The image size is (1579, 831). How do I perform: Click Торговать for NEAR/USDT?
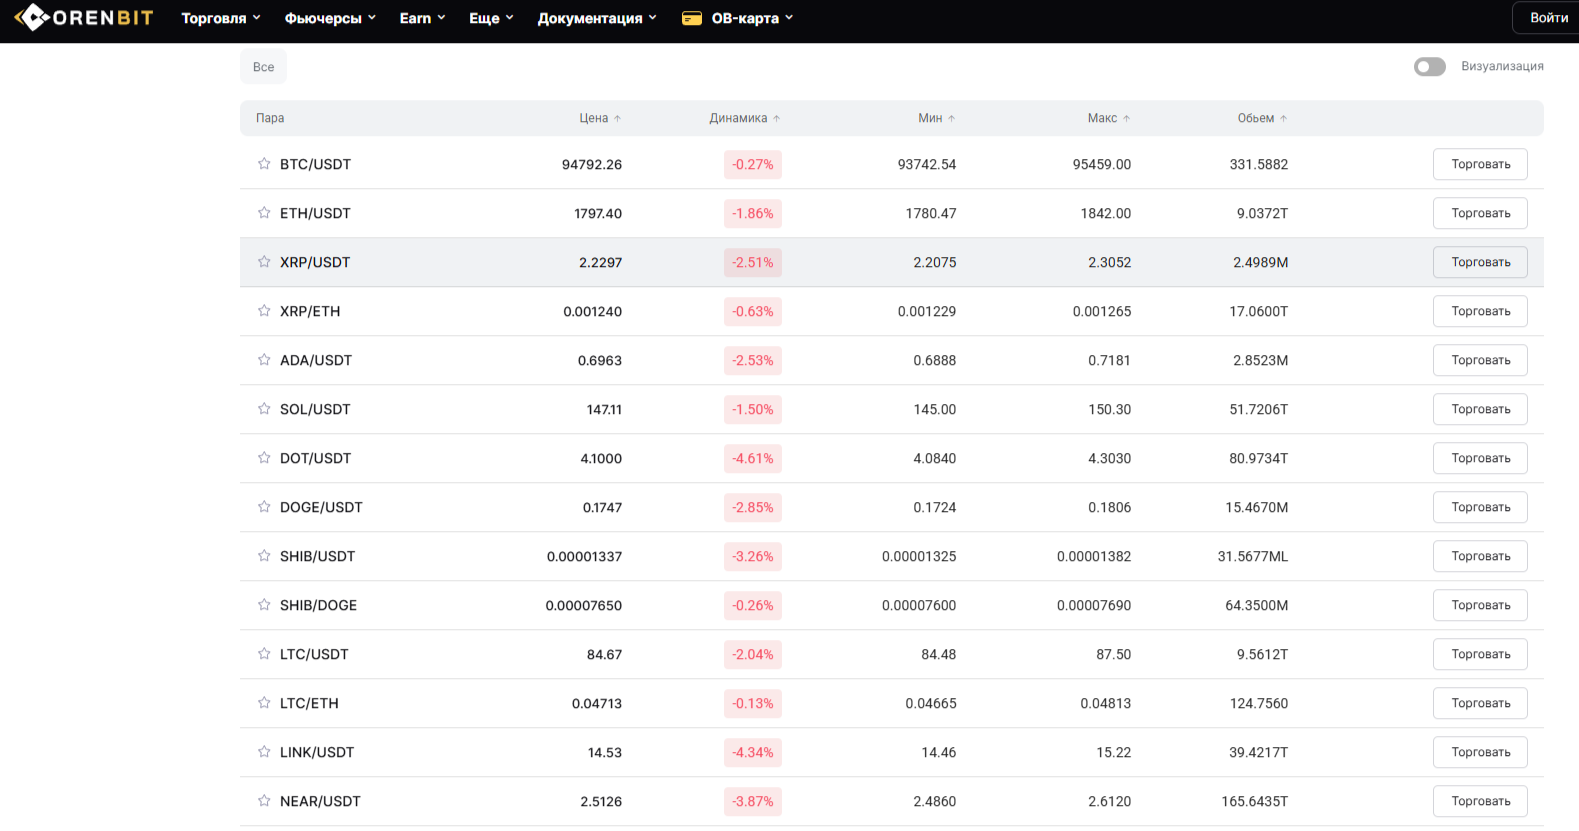click(x=1480, y=801)
